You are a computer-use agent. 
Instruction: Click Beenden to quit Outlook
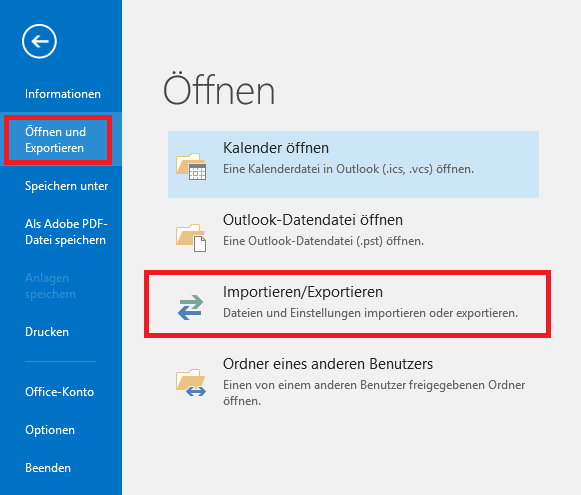[48, 468]
